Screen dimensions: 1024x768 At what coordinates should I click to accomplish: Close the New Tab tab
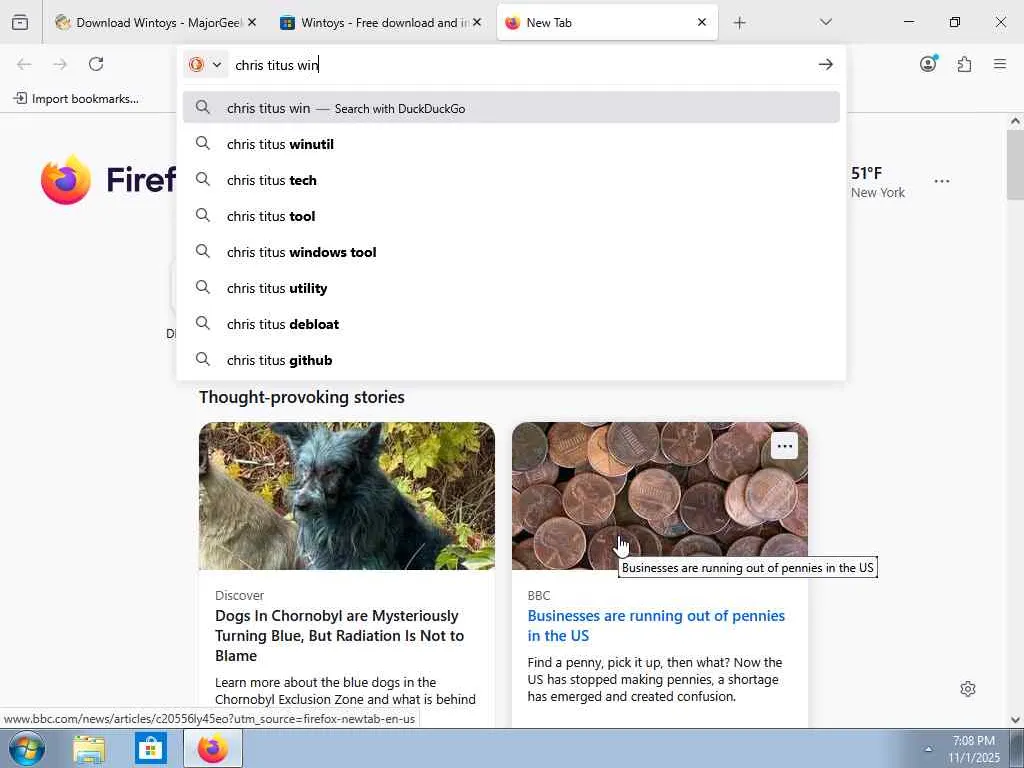(x=702, y=22)
